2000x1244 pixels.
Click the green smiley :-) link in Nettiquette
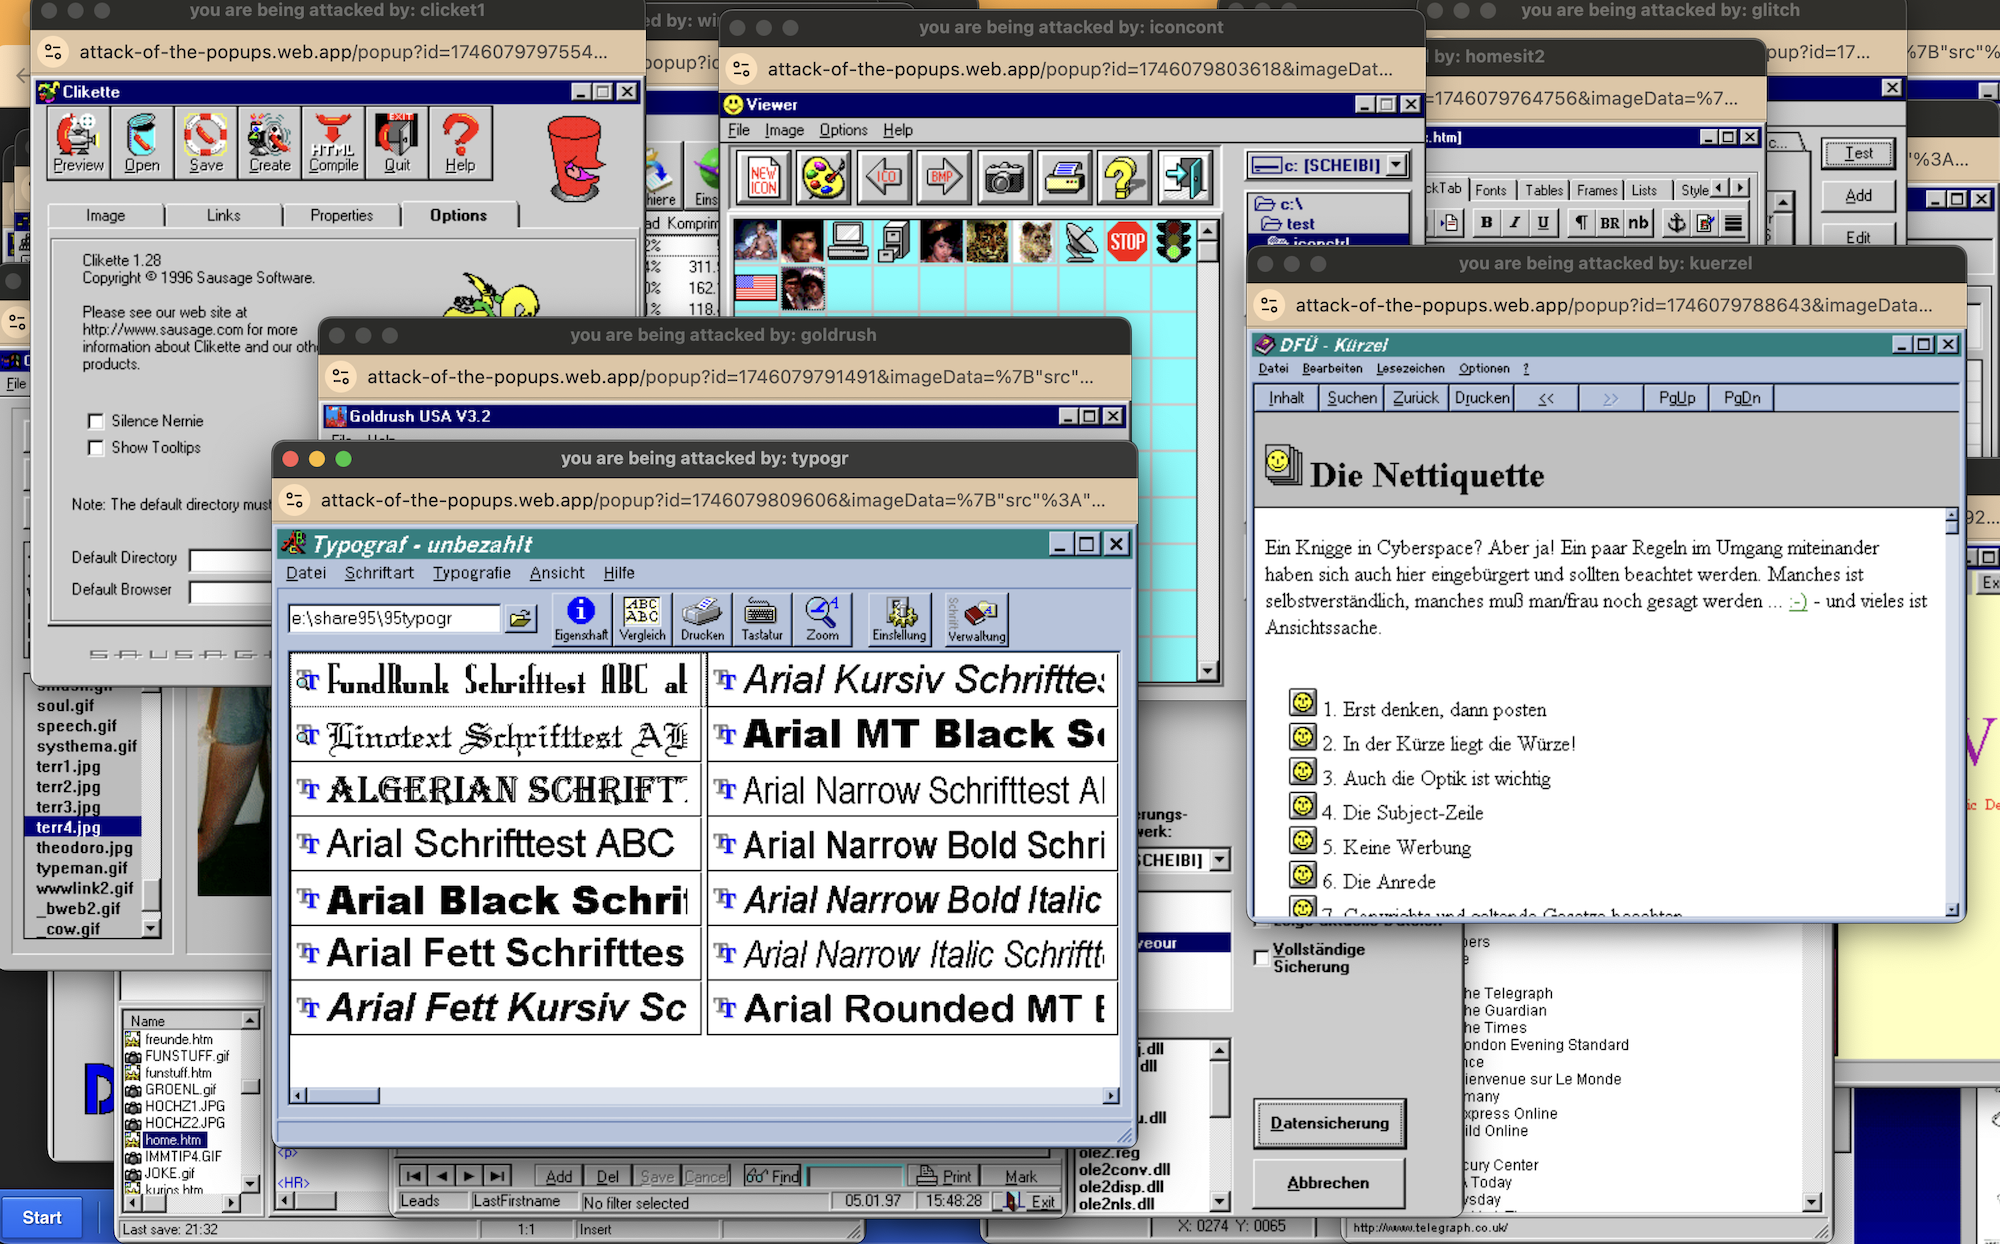(x=1798, y=602)
